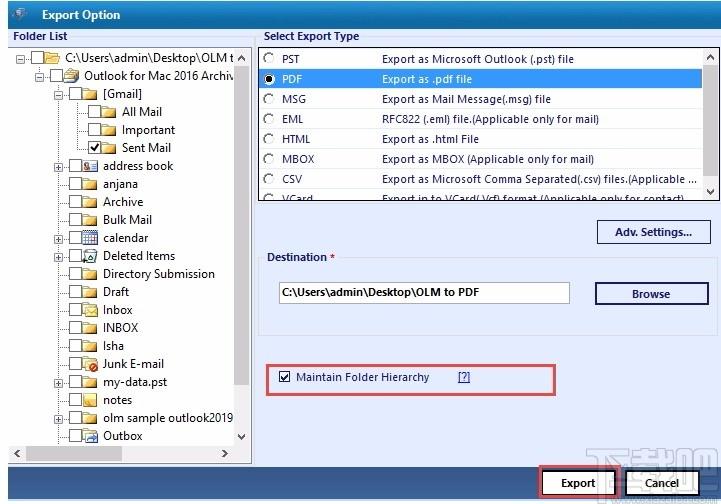Expand the my-data.pst node
721x504 pixels.
point(58,383)
